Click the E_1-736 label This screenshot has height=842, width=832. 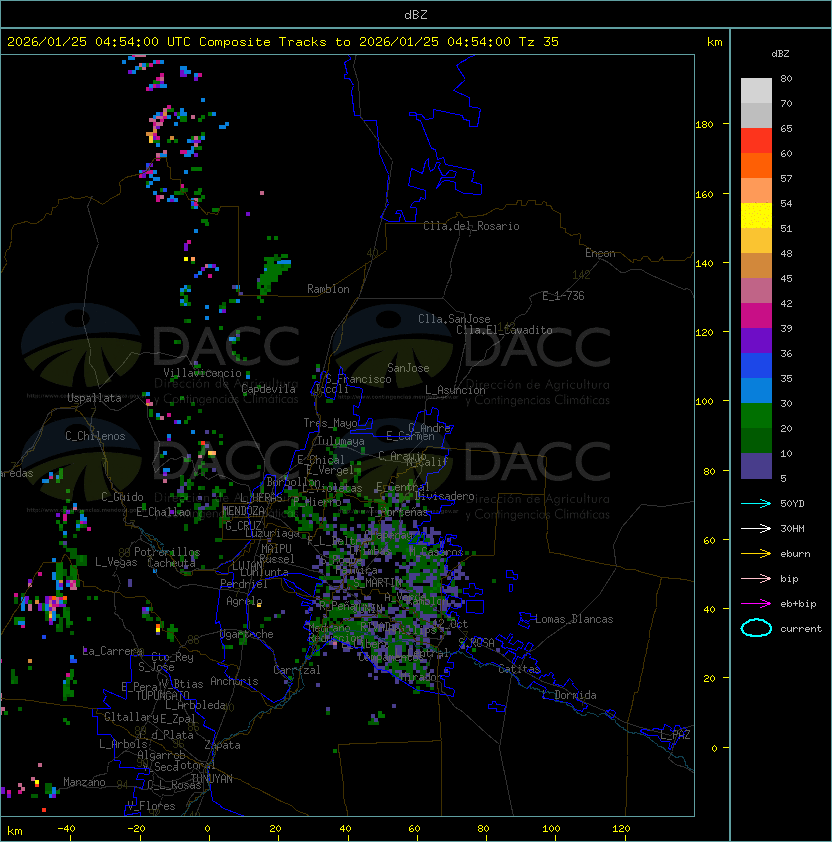563,296
